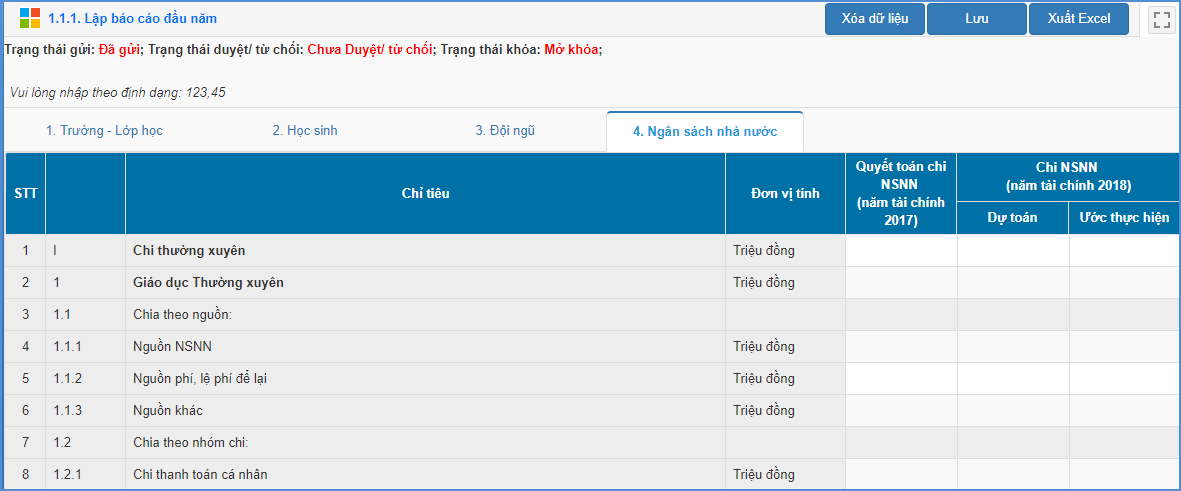The height and width of the screenshot is (491, 1181).
Task: Click the Chỉ tiêu column header
Action: (x=425, y=193)
